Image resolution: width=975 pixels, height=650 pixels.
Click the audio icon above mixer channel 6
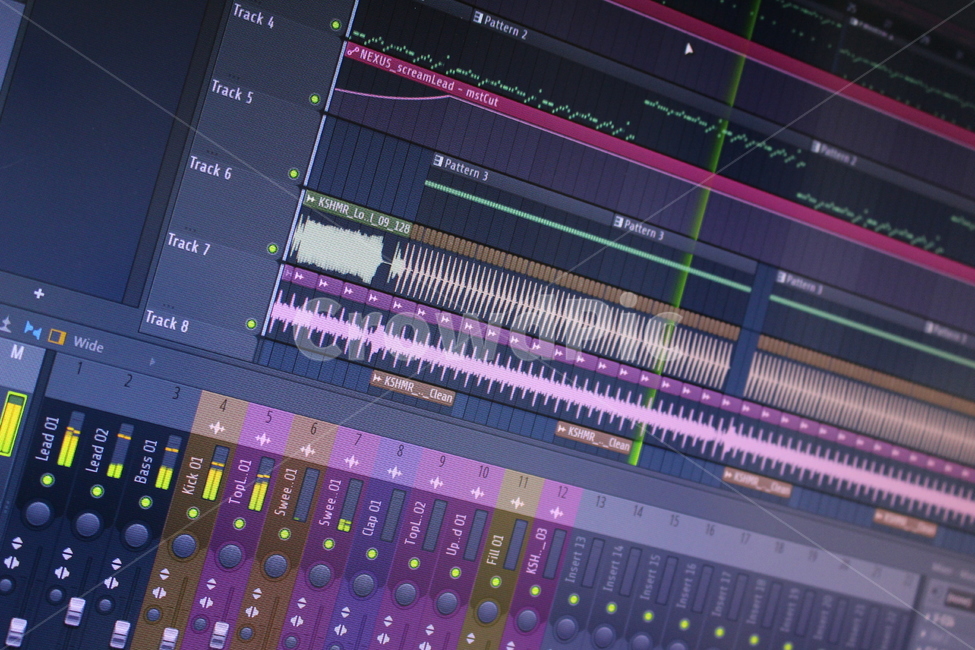point(307,450)
